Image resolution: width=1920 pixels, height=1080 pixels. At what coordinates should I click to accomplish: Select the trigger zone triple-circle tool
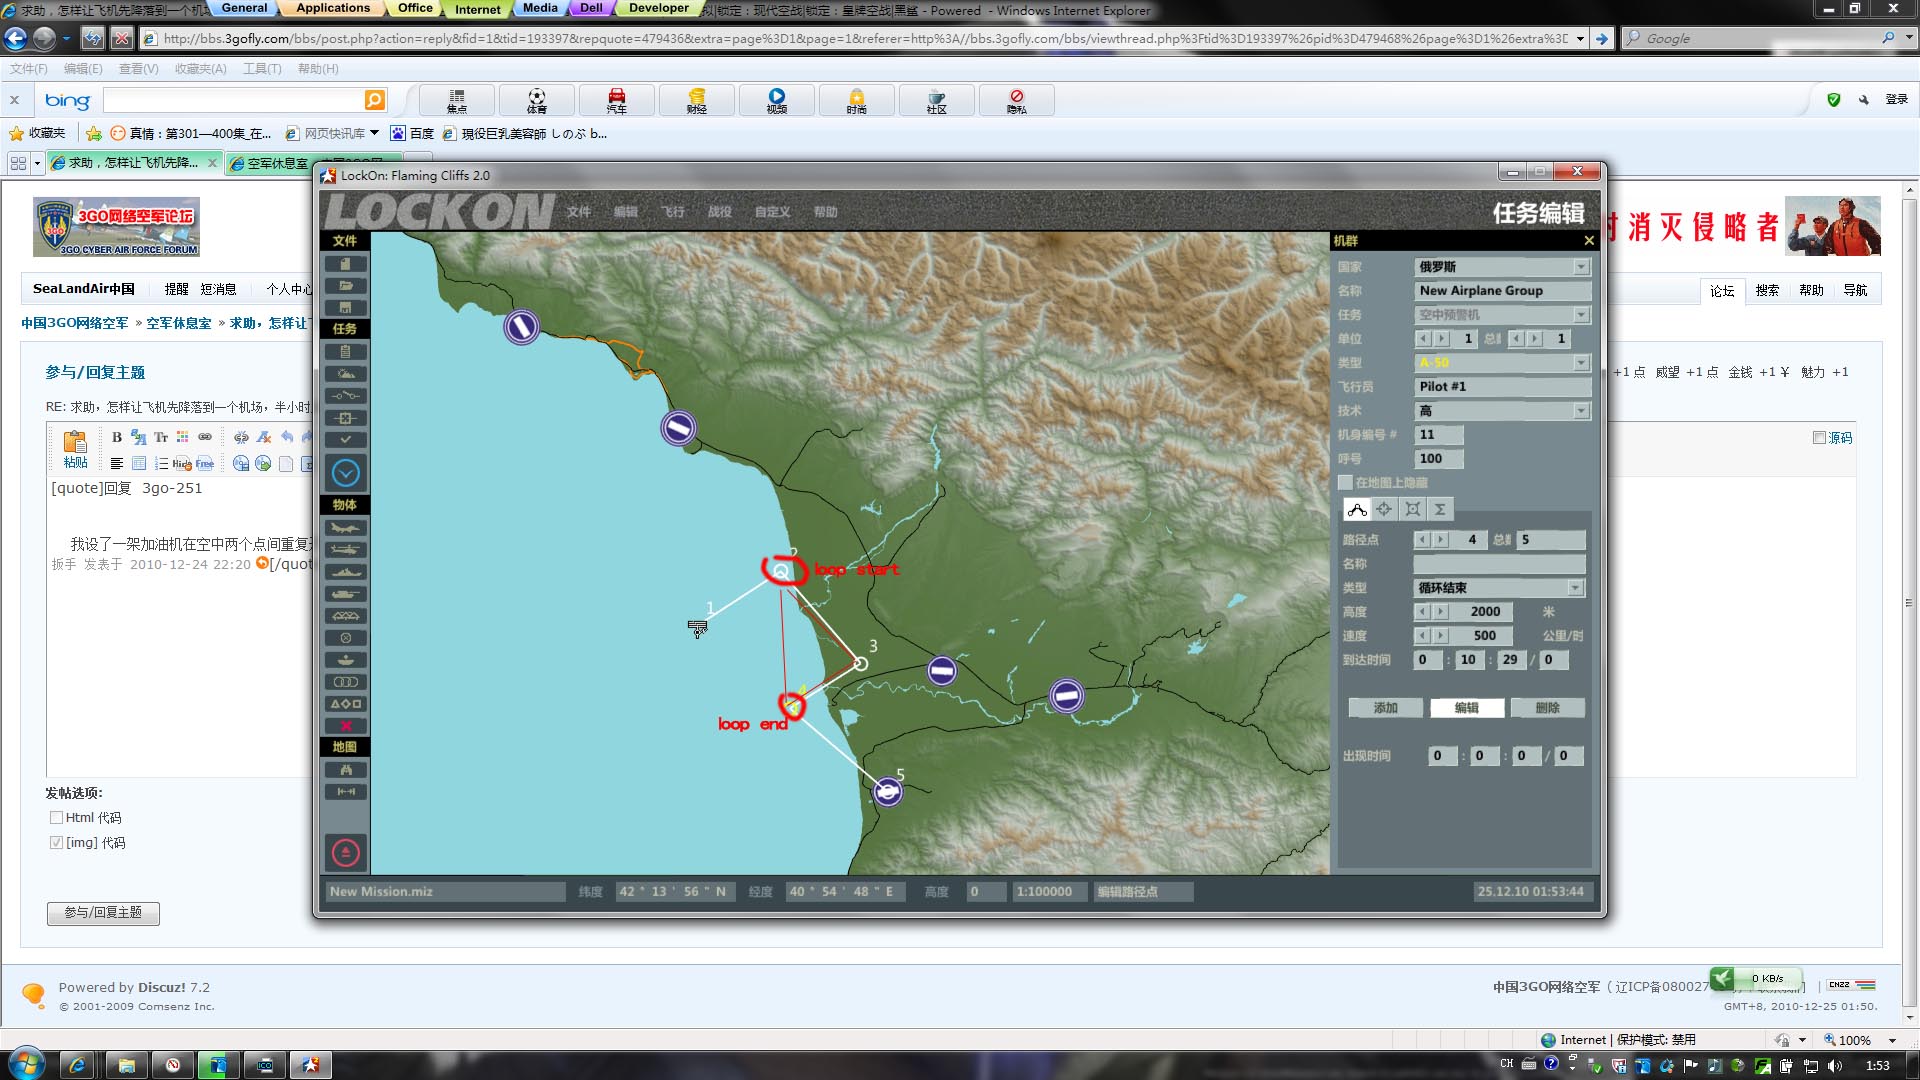(x=345, y=682)
